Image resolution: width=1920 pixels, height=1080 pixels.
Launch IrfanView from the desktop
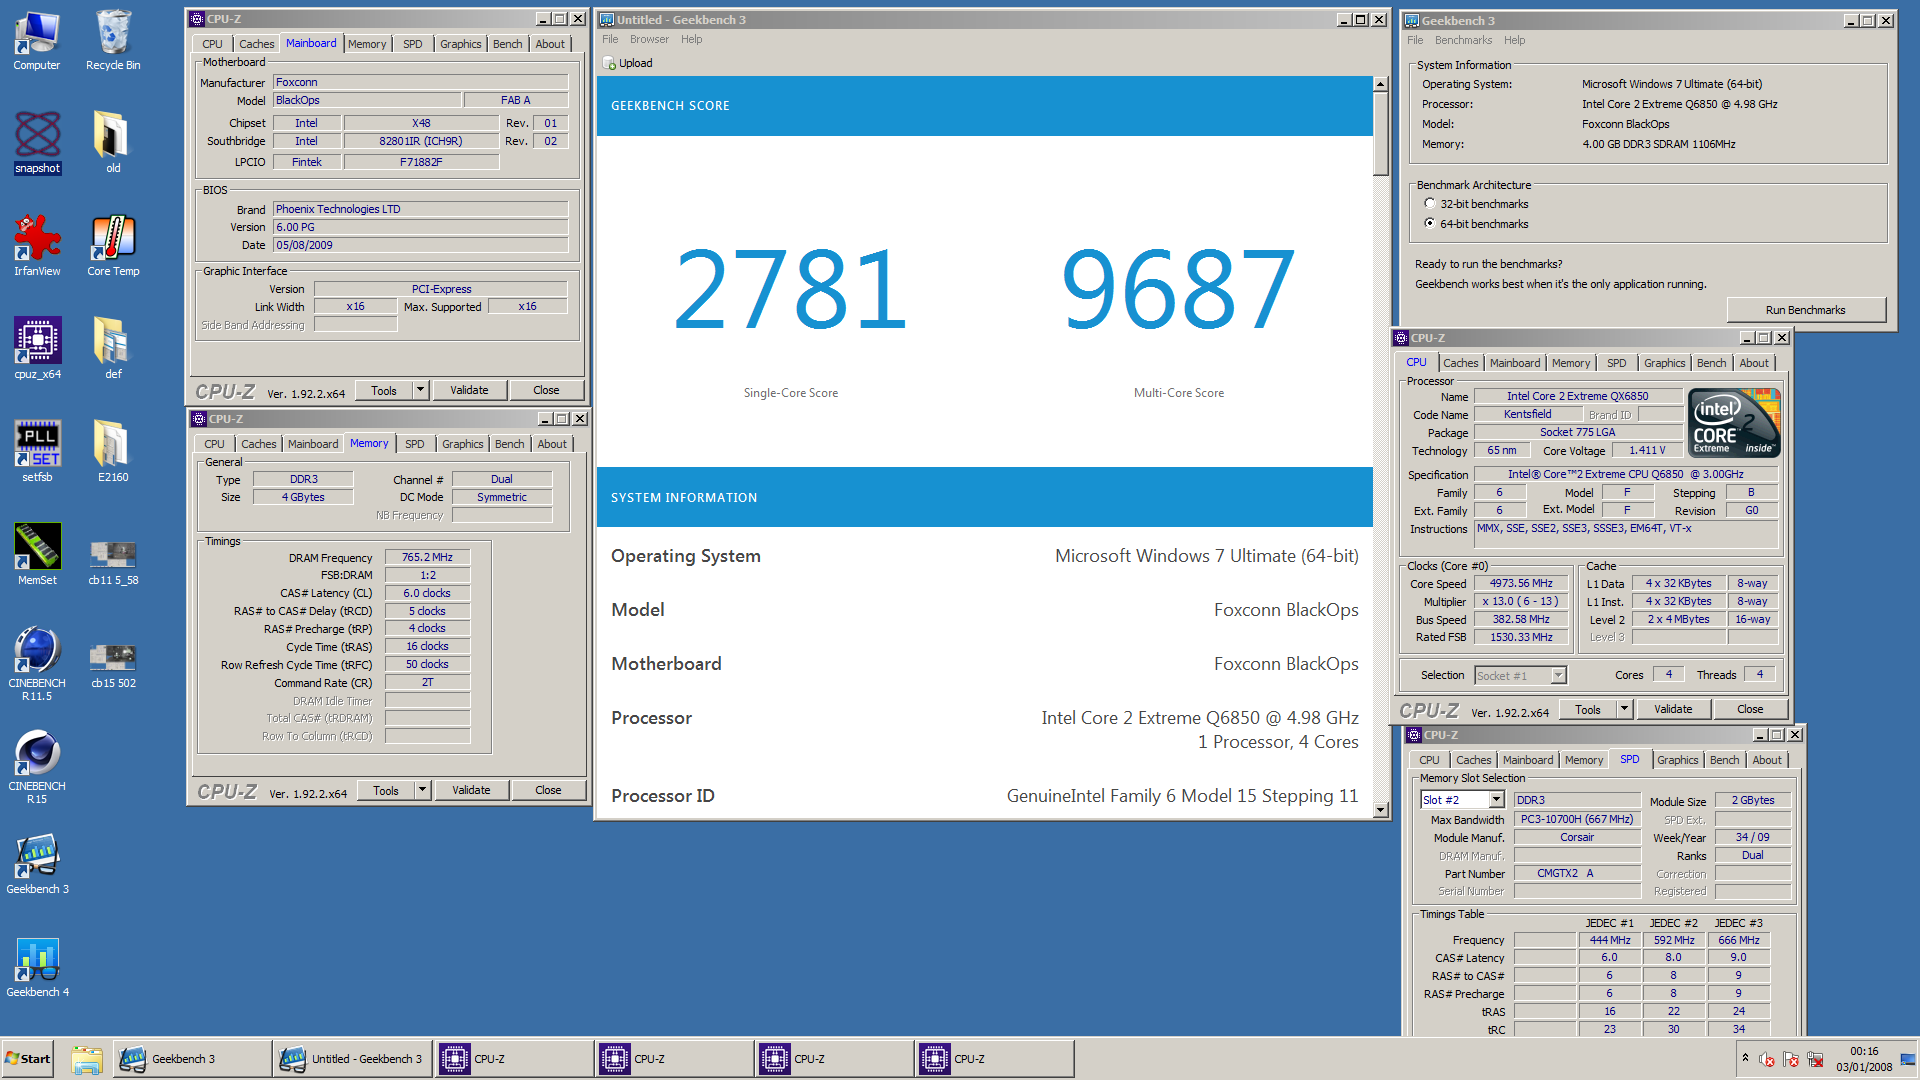pyautogui.click(x=37, y=247)
